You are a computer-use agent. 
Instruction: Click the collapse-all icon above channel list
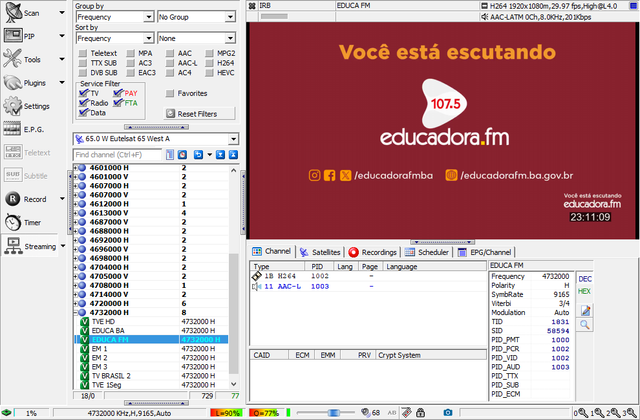(220, 155)
